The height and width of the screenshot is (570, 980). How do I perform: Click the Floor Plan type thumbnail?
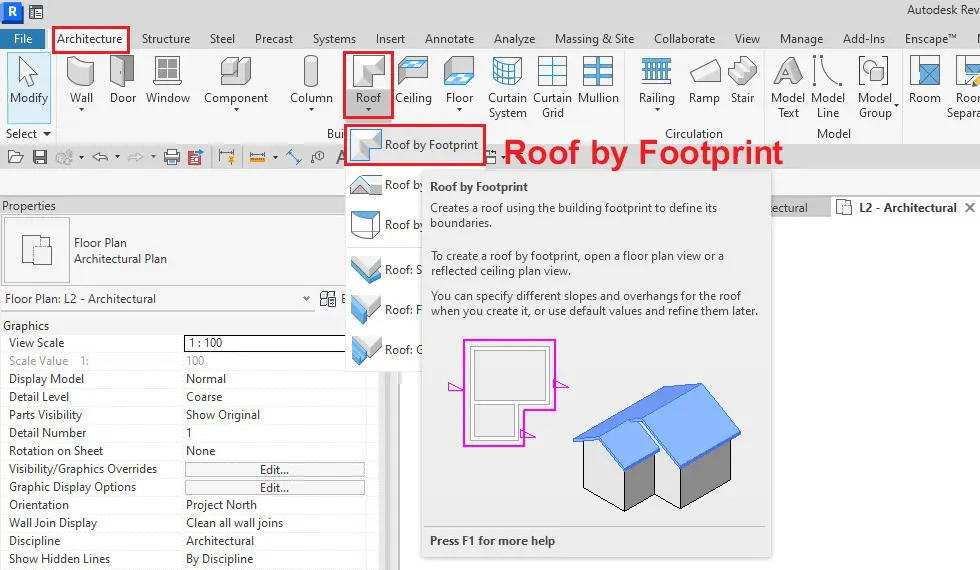(x=37, y=250)
